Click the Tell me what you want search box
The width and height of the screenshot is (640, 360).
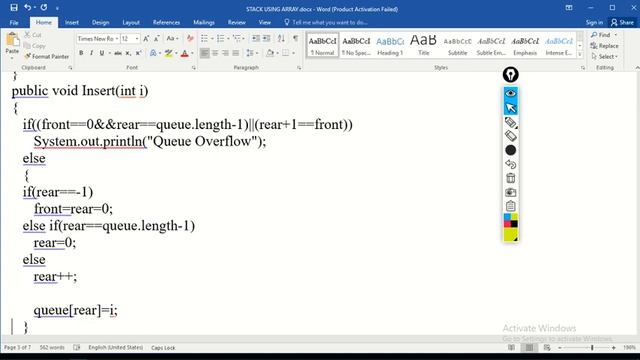(327, 22)
